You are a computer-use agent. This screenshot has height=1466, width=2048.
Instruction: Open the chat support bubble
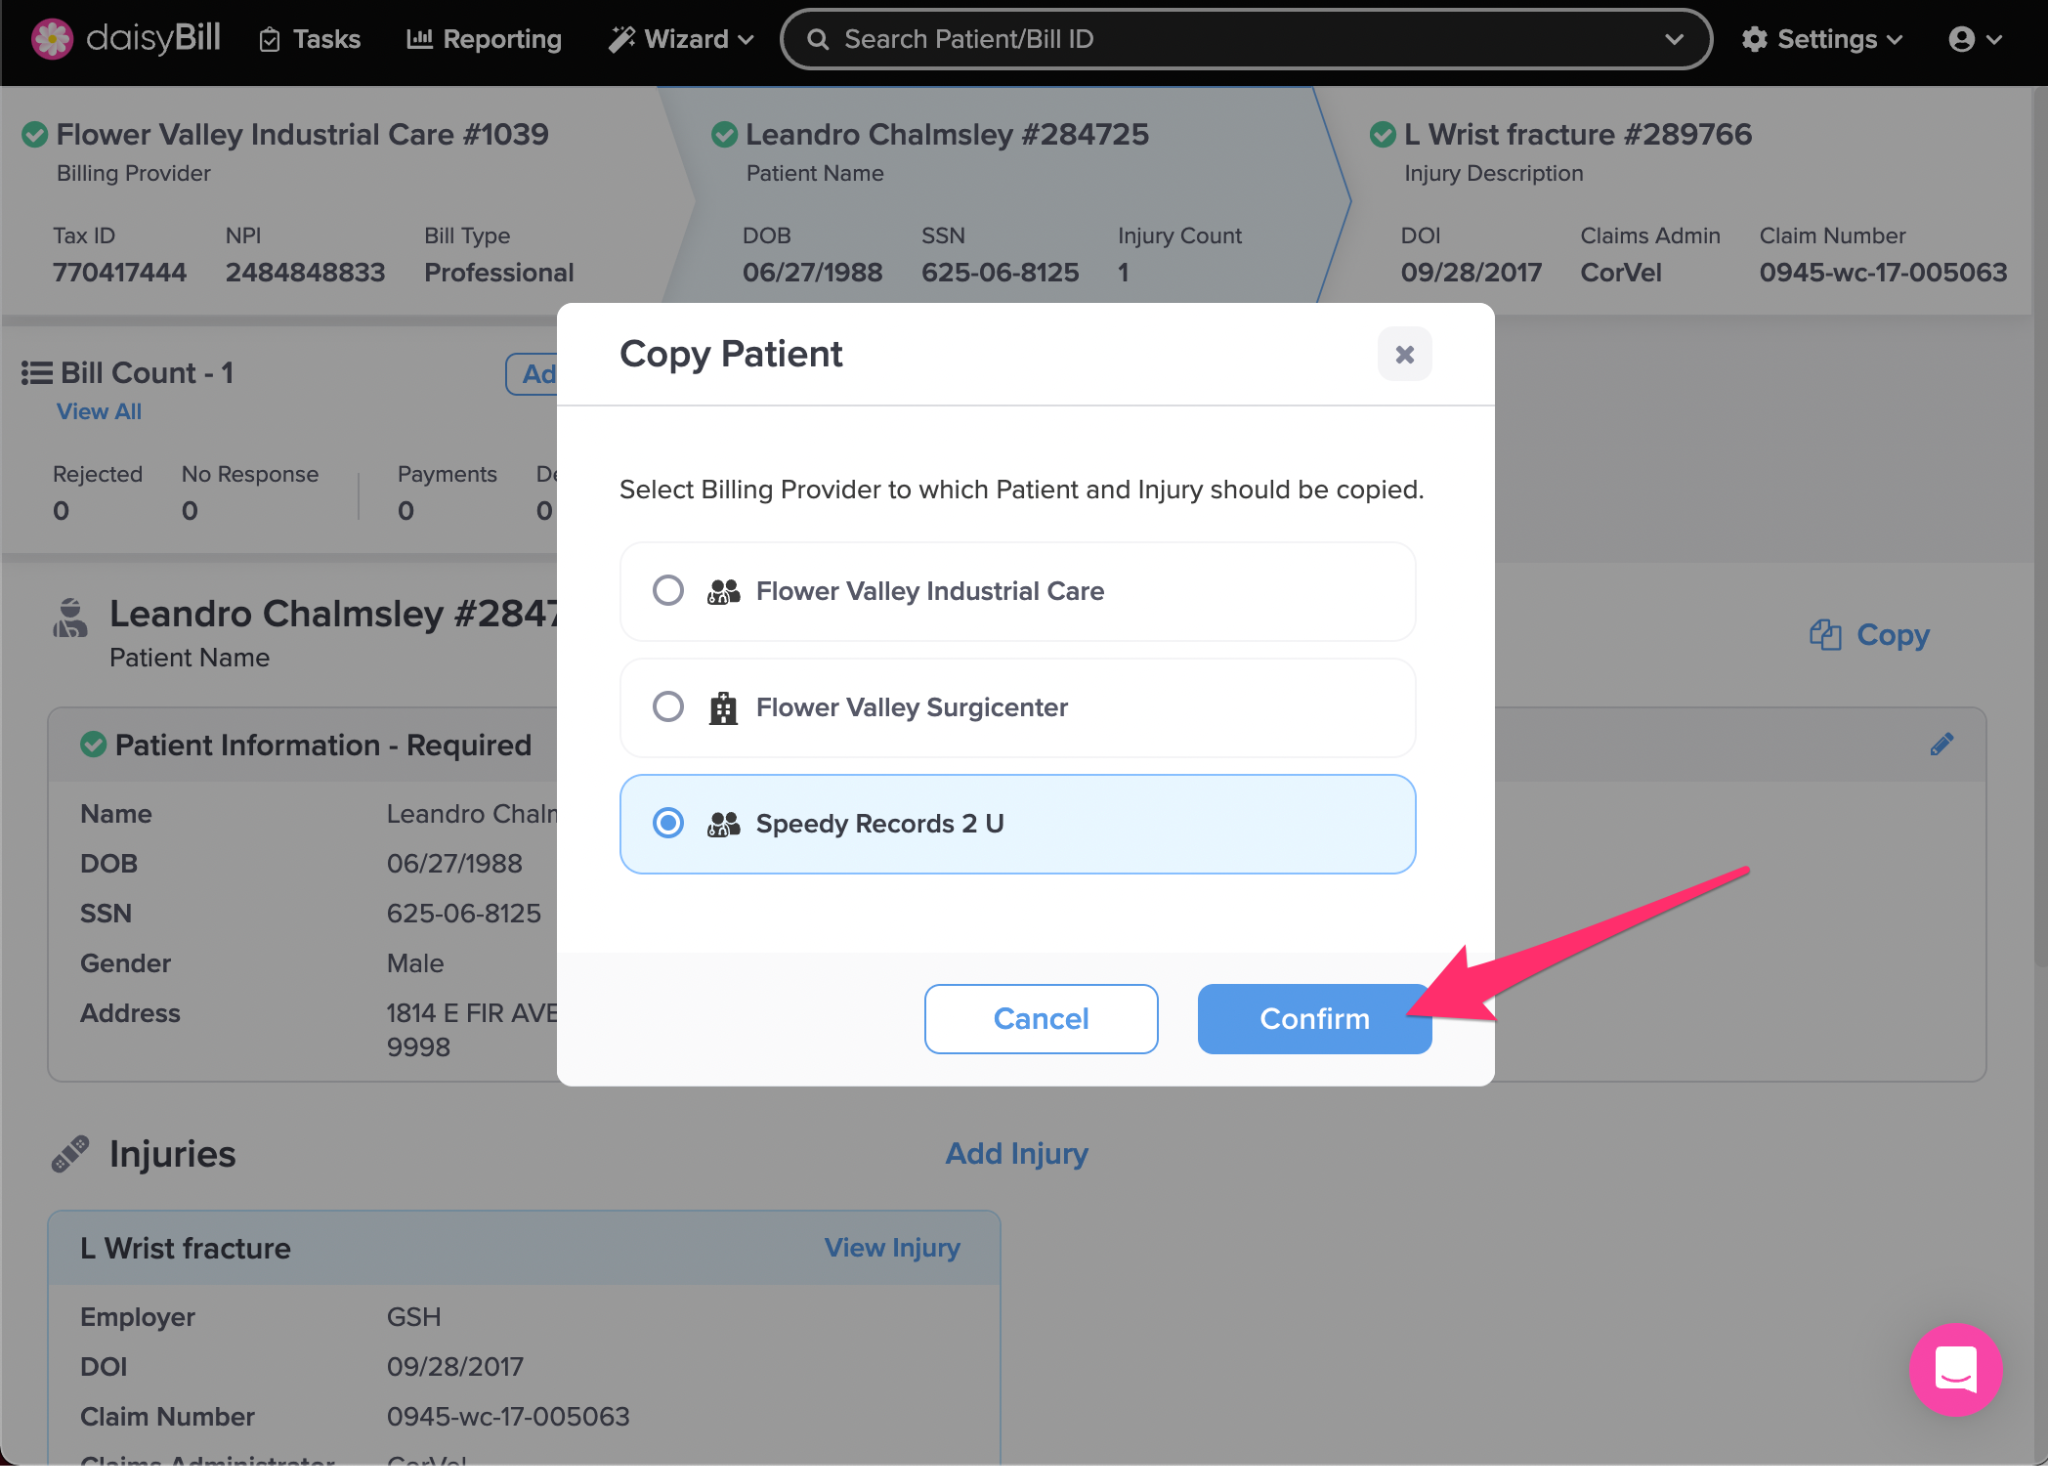1955,1369
